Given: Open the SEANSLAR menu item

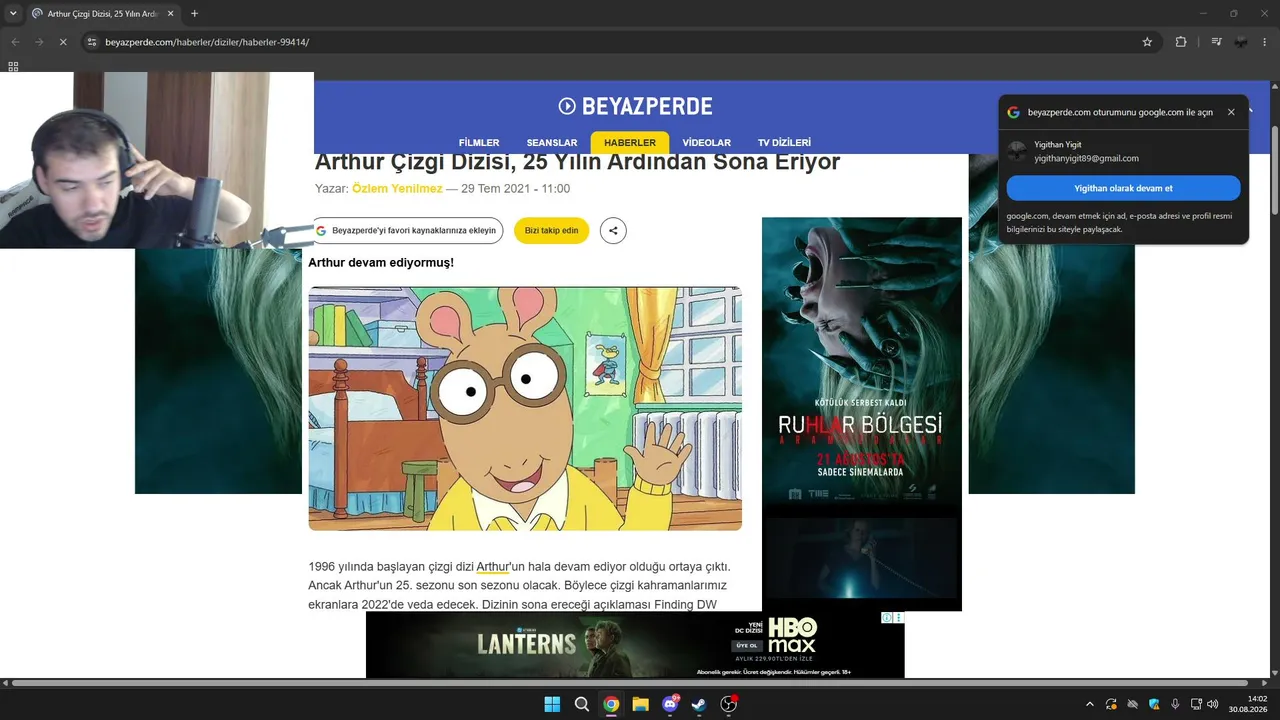Looking at the screenshot, I should point(552,143).
